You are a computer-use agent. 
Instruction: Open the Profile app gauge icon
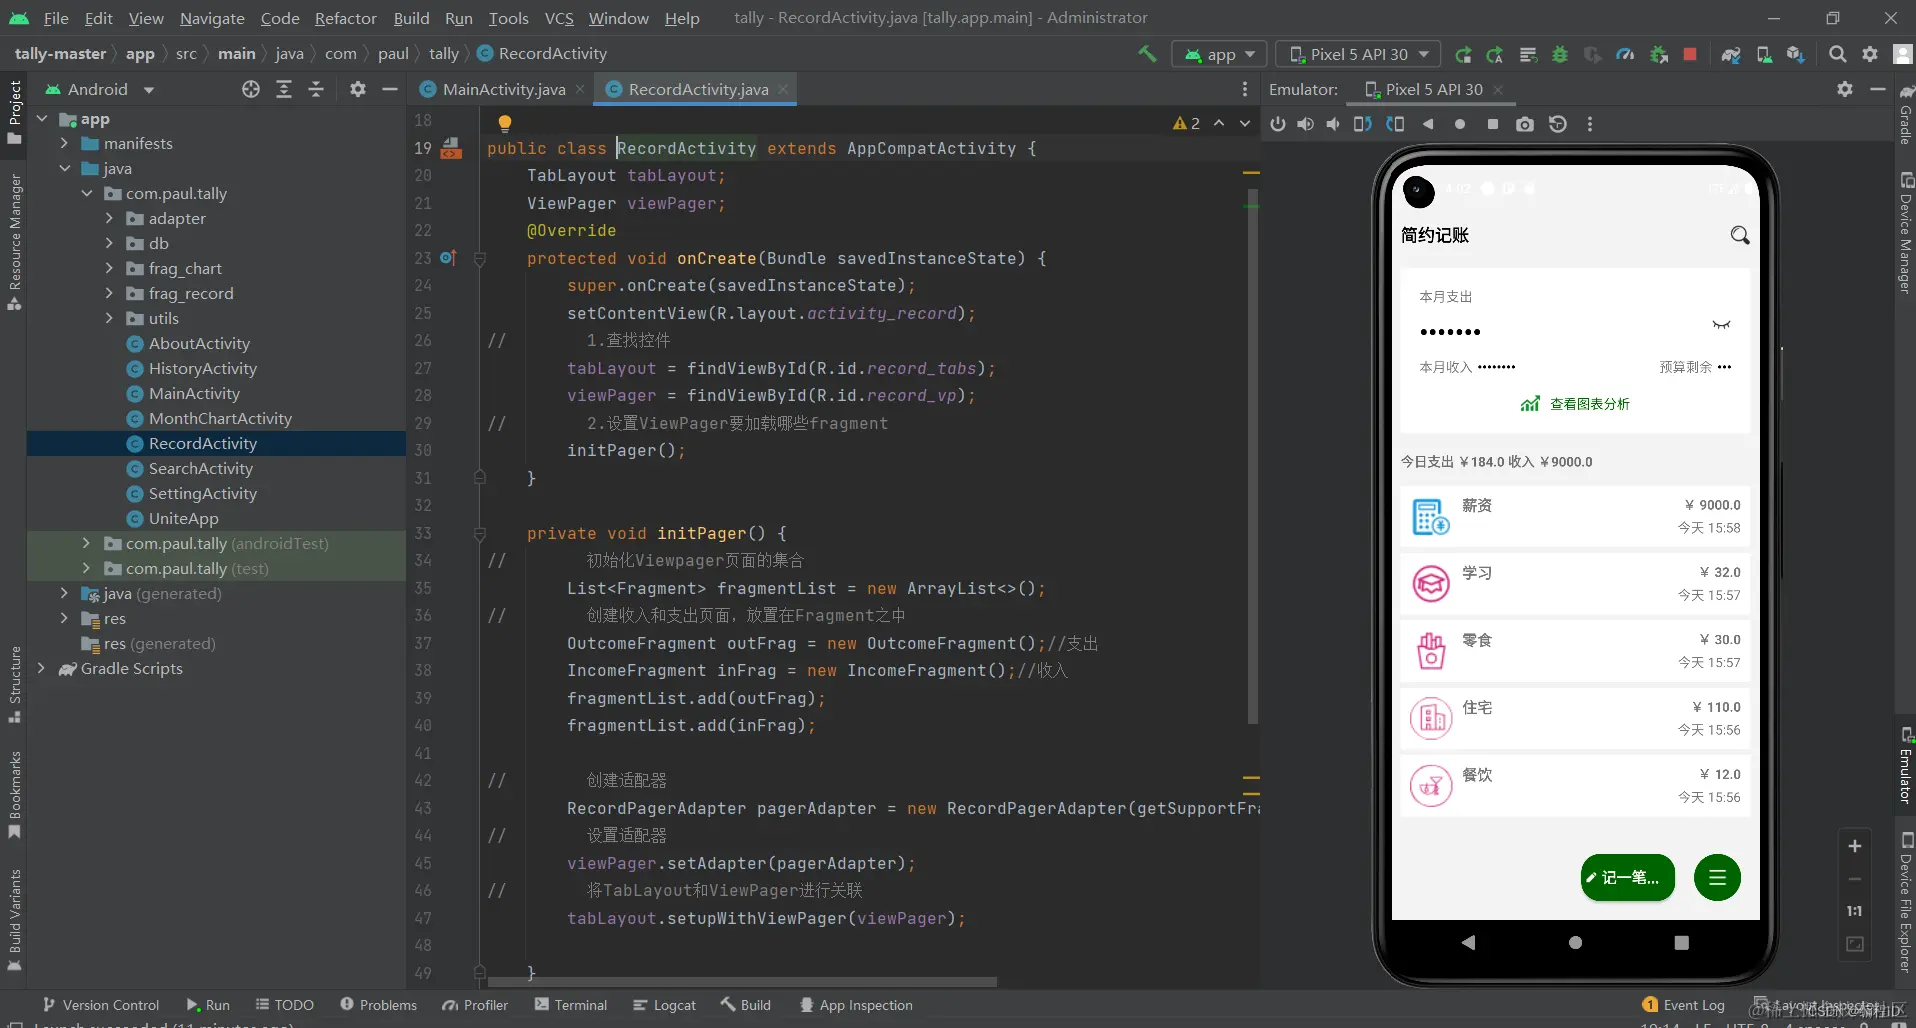[x=1625, y=54]
